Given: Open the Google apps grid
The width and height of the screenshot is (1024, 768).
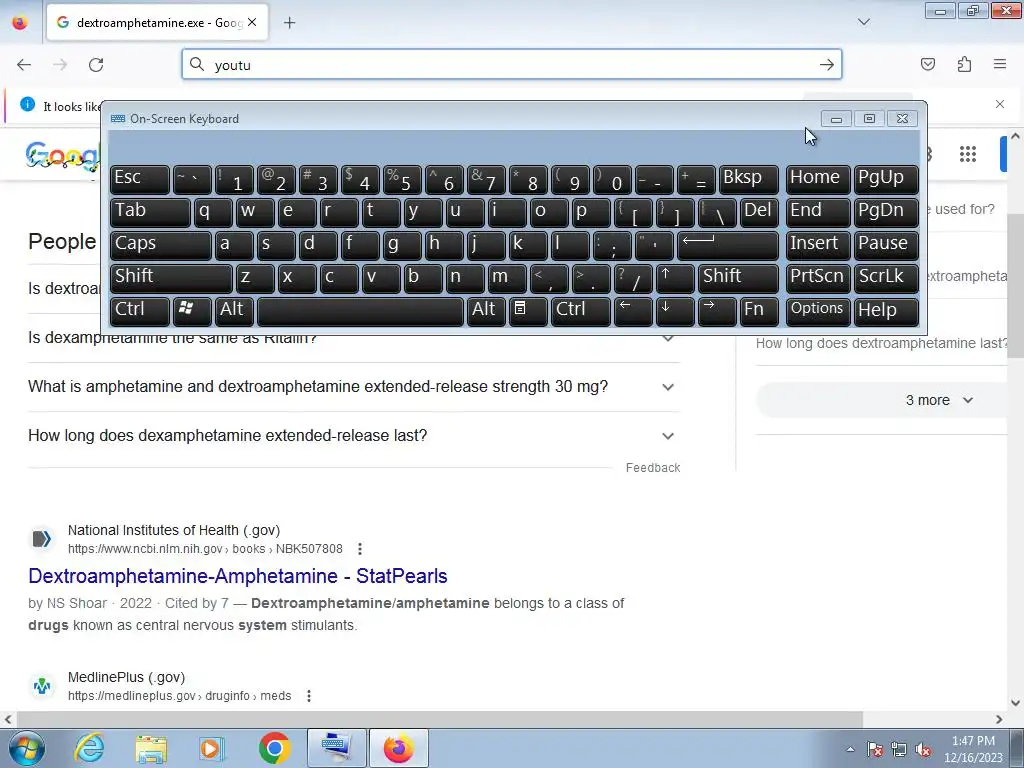Looking at the screenshot, I should (x=968, y=154).
